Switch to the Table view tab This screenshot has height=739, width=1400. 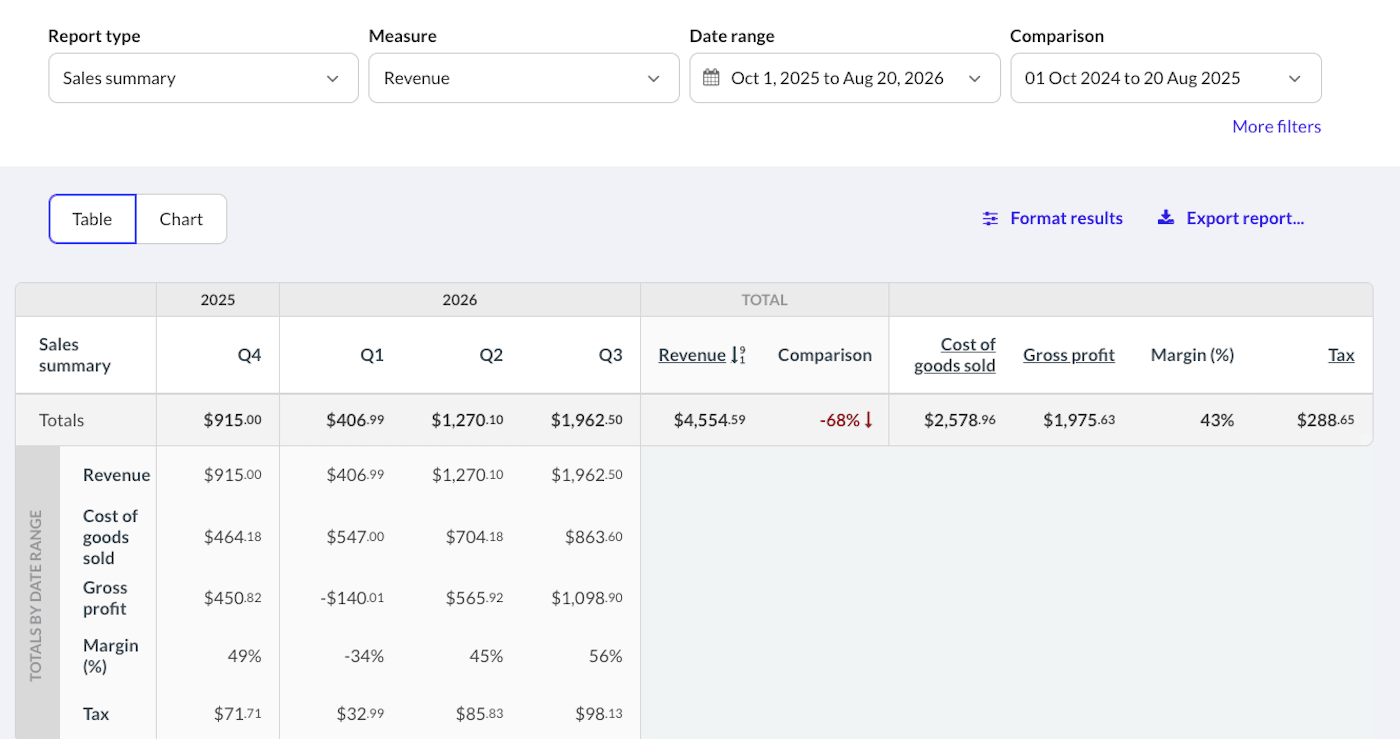coord(92,219)
